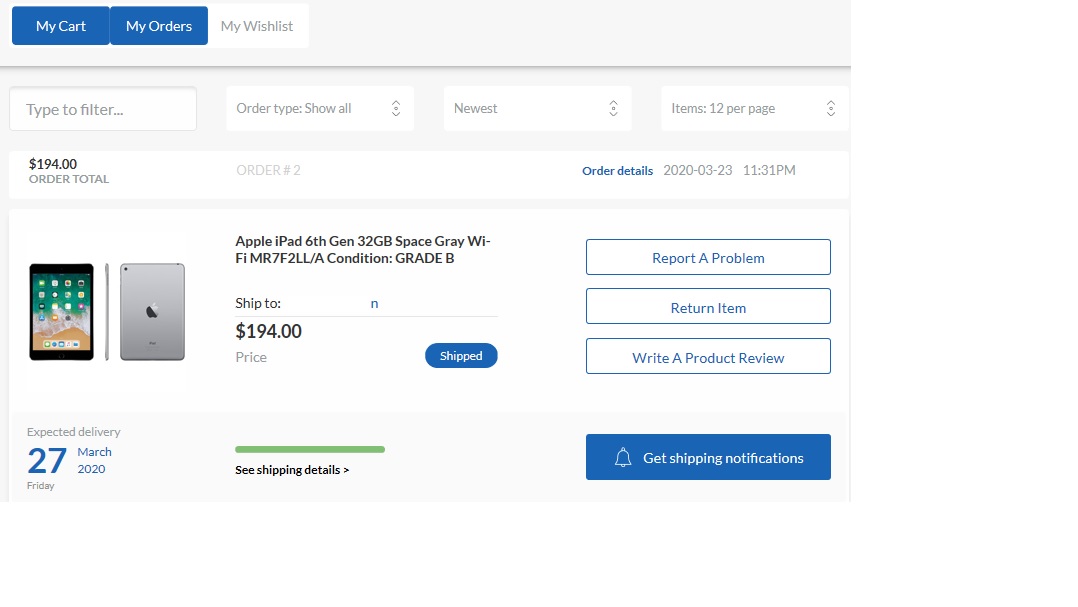Image resolution: width=1078 pixels, height=607 pixels.
Task: Click the Report A Problem button
Action: point(708,257)
